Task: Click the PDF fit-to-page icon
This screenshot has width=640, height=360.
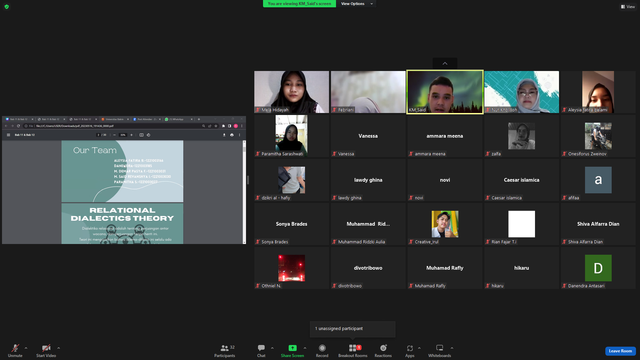Action: tap(141, 135)
